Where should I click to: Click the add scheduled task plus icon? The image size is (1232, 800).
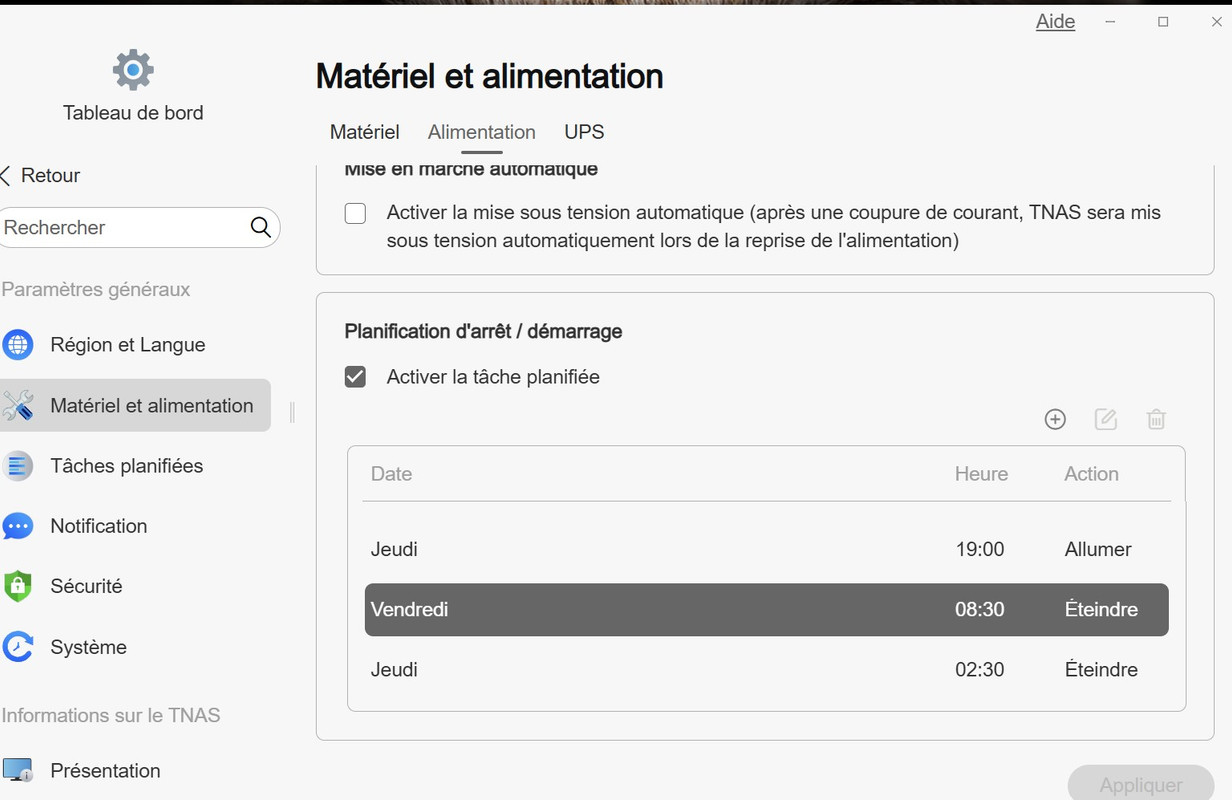pyautogui.click(x=1055, y=419)
